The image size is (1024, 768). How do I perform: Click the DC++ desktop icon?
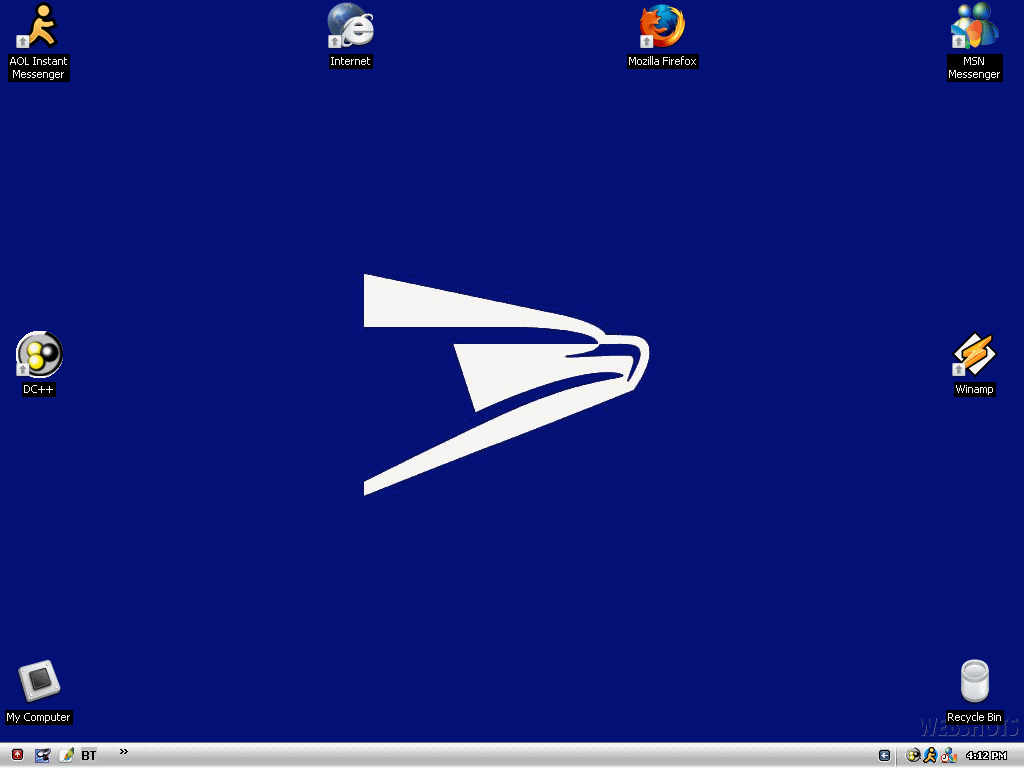click(38, 354)
